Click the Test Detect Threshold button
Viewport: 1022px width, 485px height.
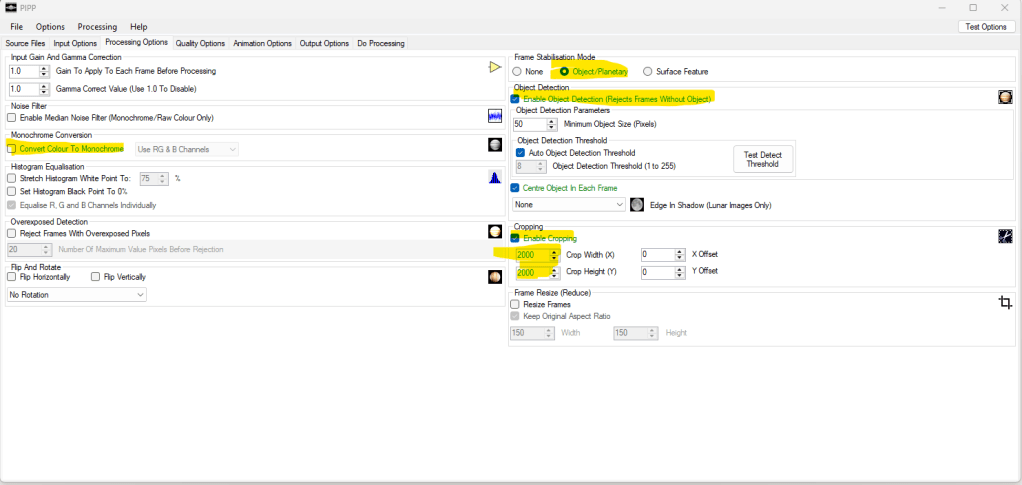click(762, 159)
